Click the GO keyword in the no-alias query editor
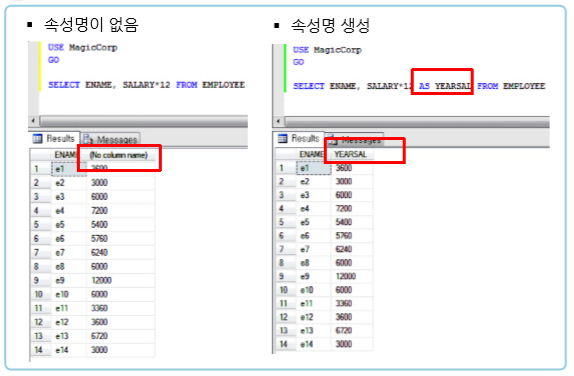This screenshot has height=376, width=574. pyautogui.click(x=53, y=60)
